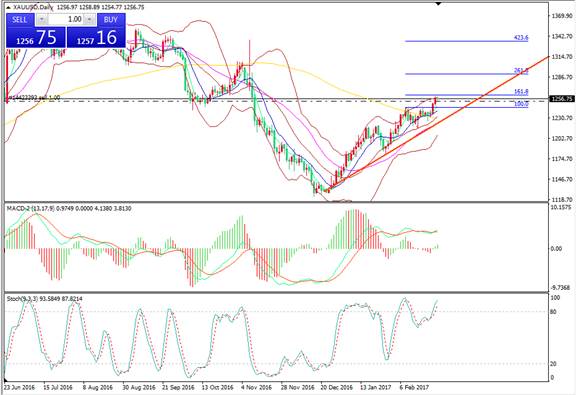
Task: Click price scale value 1230.70
Action: click(562, 118)
